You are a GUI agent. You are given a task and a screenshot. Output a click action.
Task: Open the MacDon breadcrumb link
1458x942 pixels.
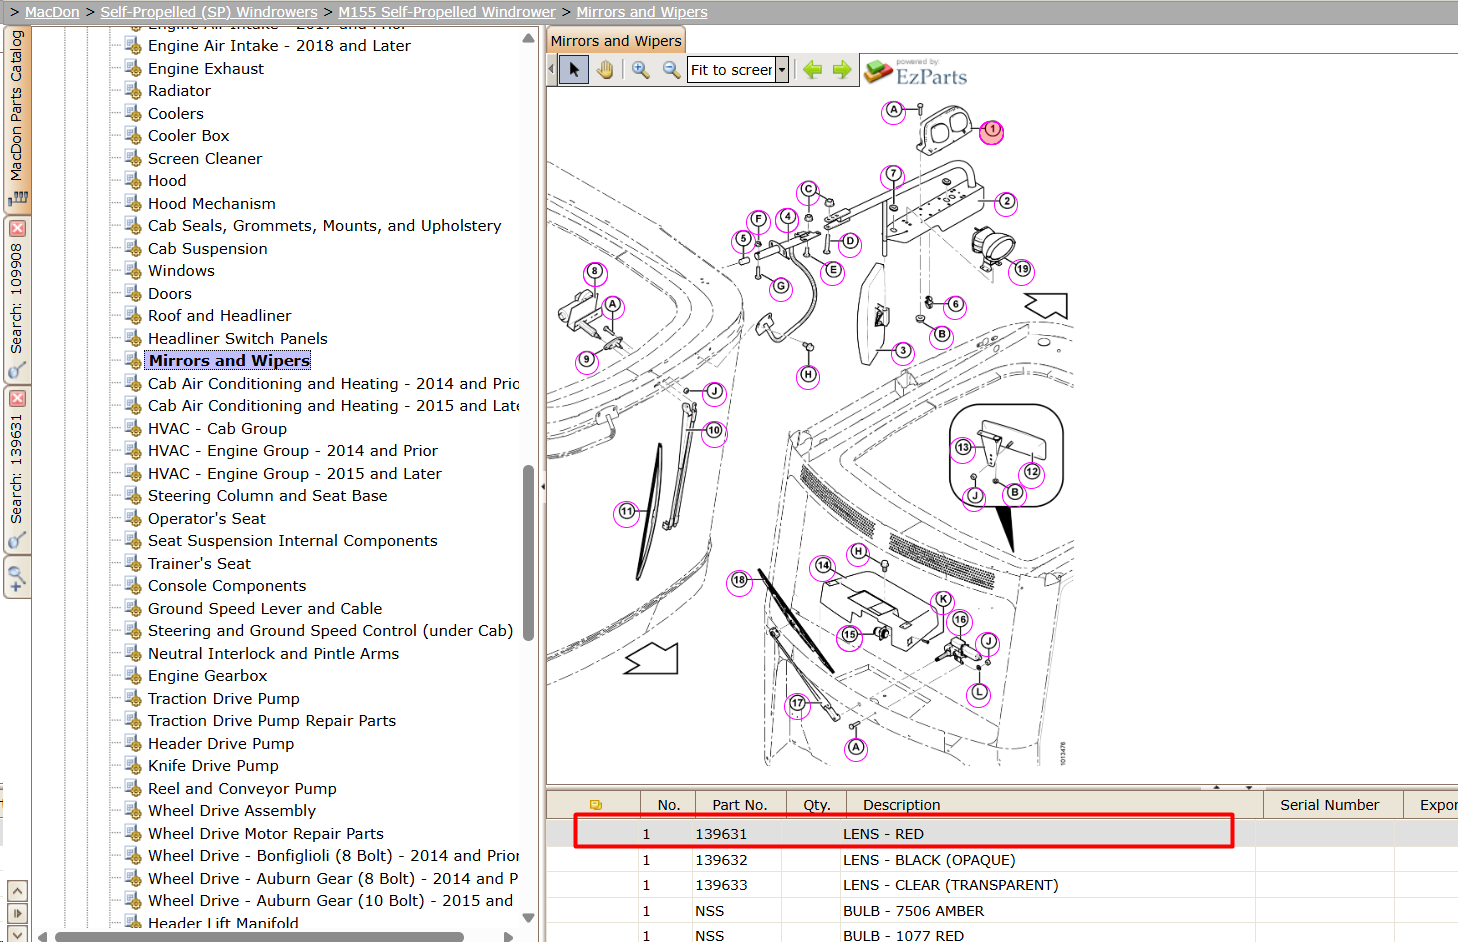52,12
